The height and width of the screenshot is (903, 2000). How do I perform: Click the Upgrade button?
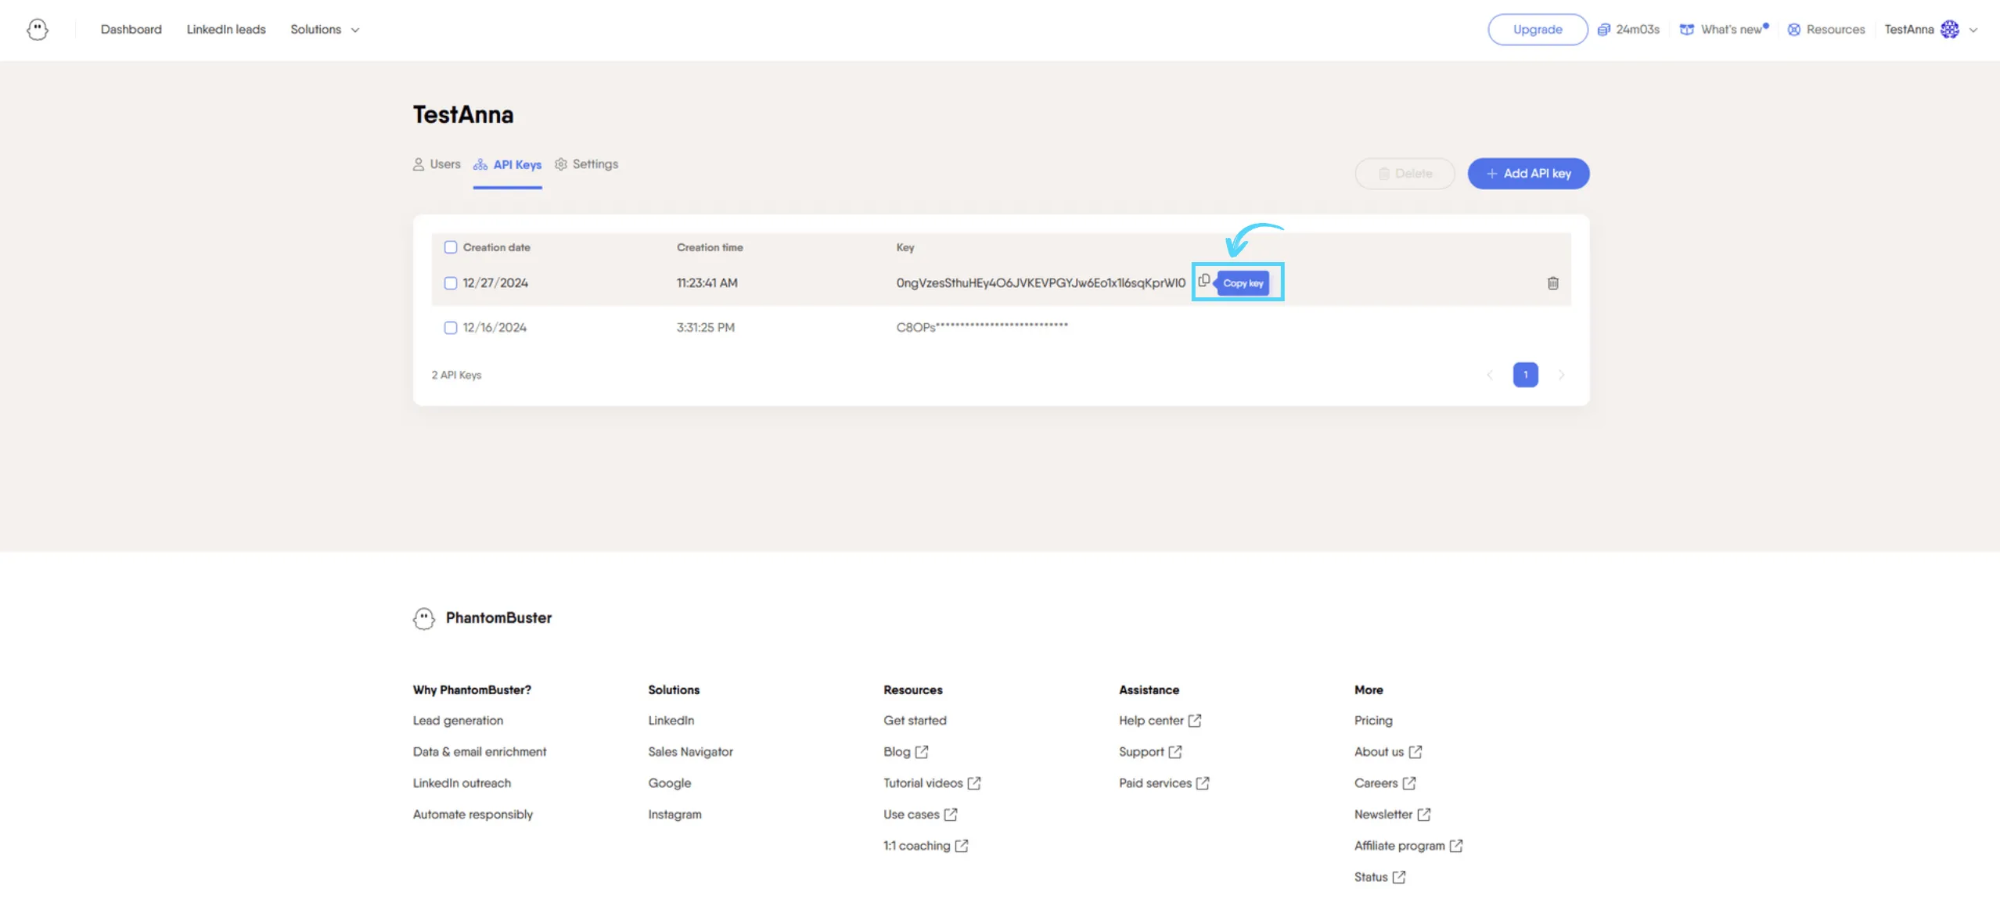point(1537,30)
